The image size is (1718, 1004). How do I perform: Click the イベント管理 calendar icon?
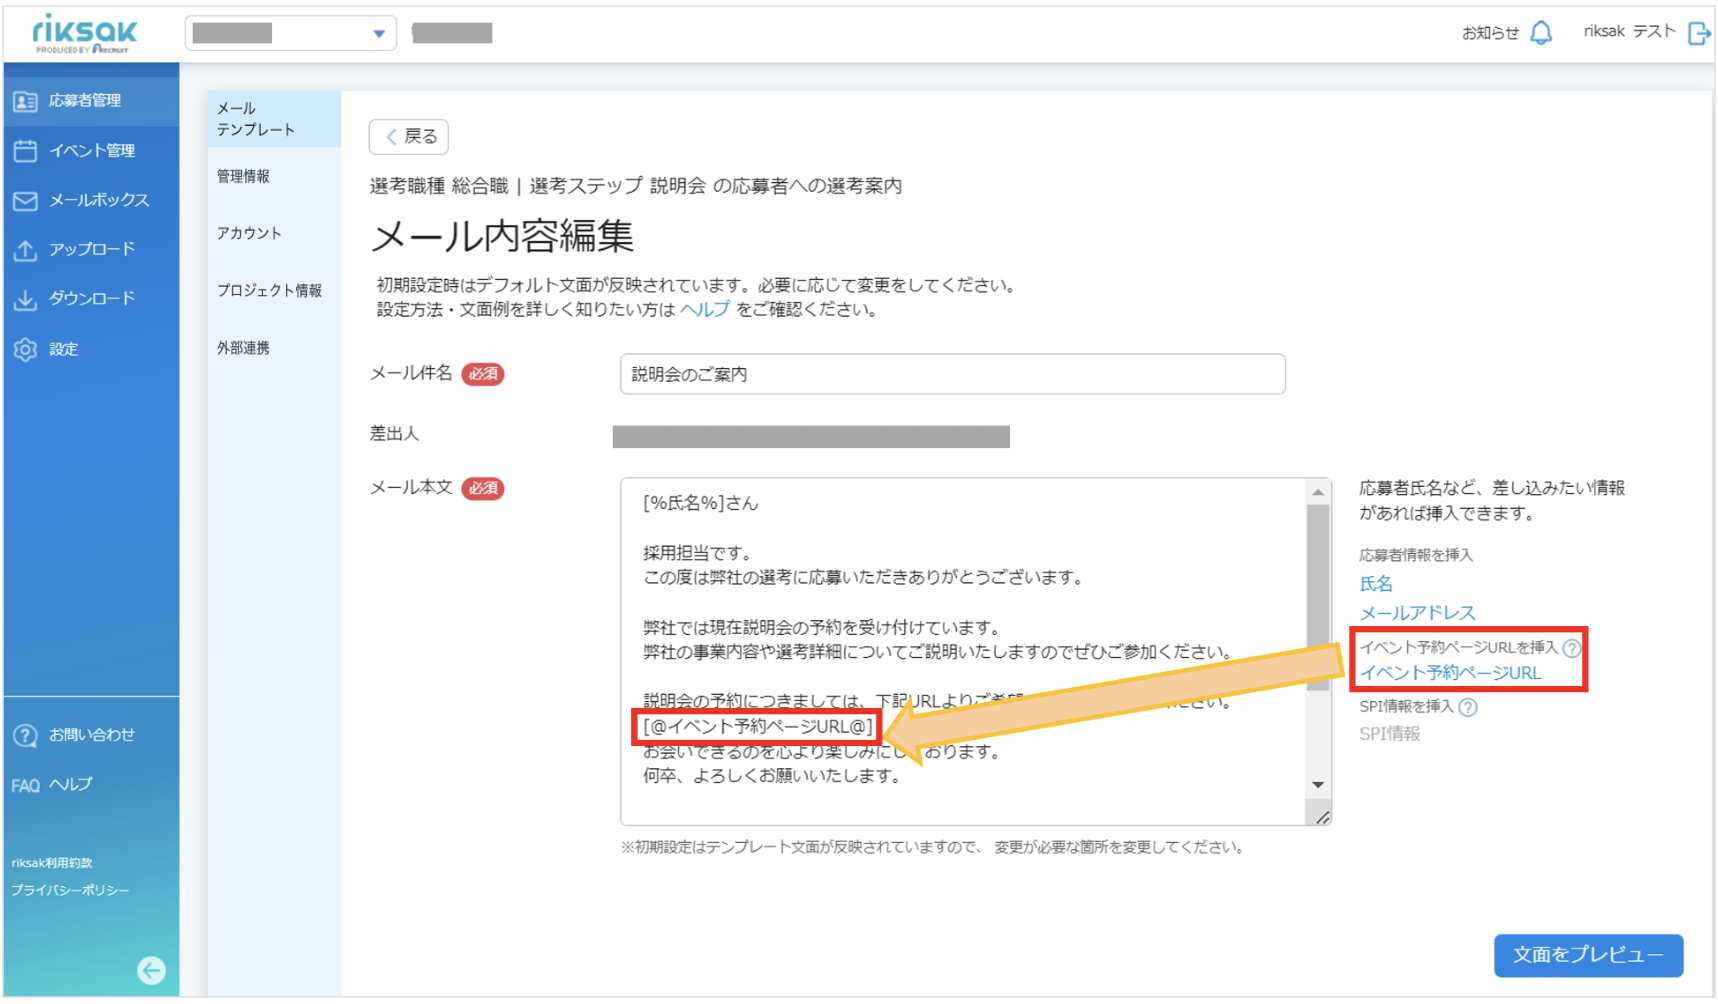pyautogui.click(x=25, y=151)
